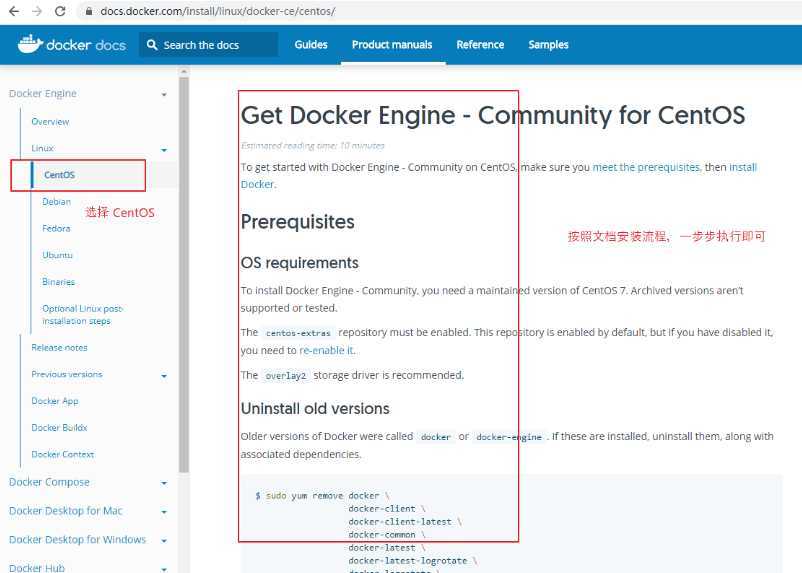Screen dimensions: 802x573
Task: Open Docker App in the sidebar
Action: pyautogui.click(x=55, y=401)
